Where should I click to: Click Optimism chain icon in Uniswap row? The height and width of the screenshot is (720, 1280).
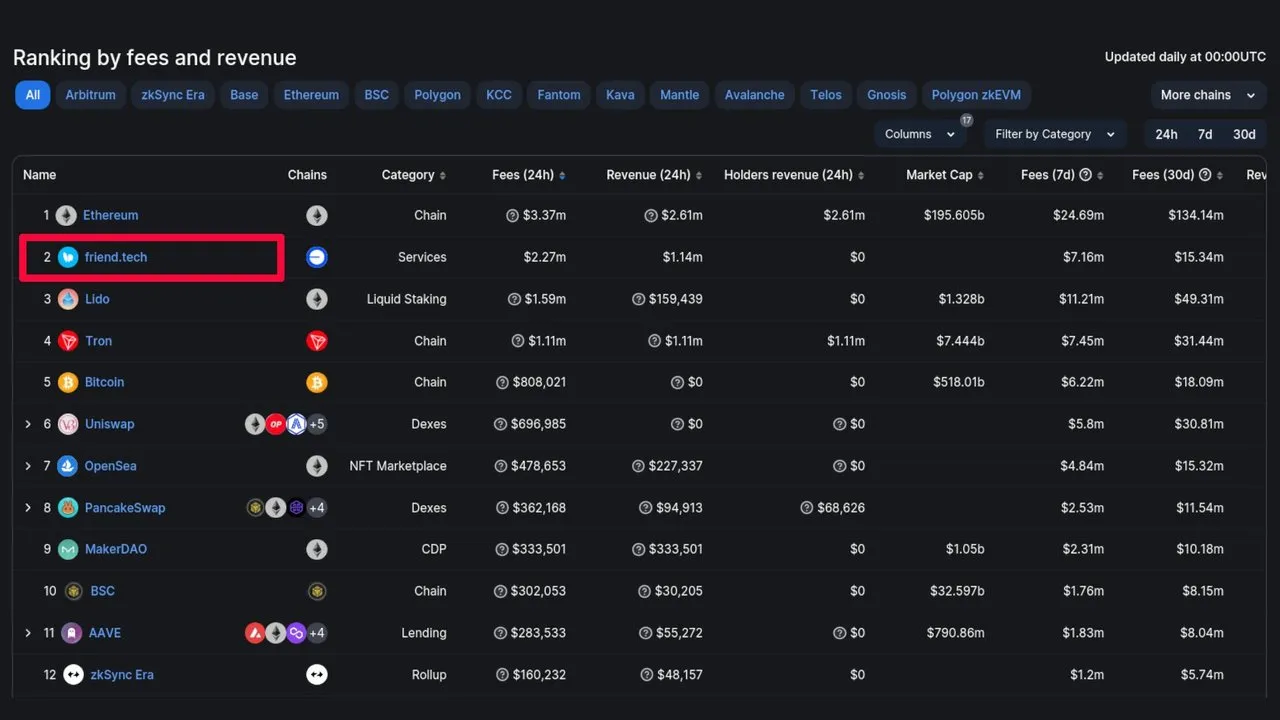pyautogui.click(x=276, y=424)
